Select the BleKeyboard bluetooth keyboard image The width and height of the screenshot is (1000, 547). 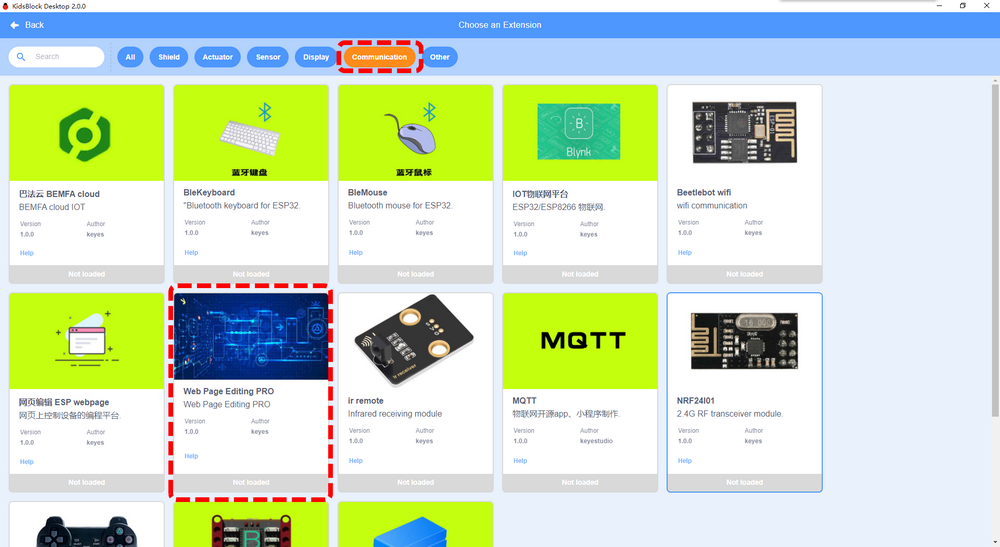pyautogui.click(x=251, y=133)
